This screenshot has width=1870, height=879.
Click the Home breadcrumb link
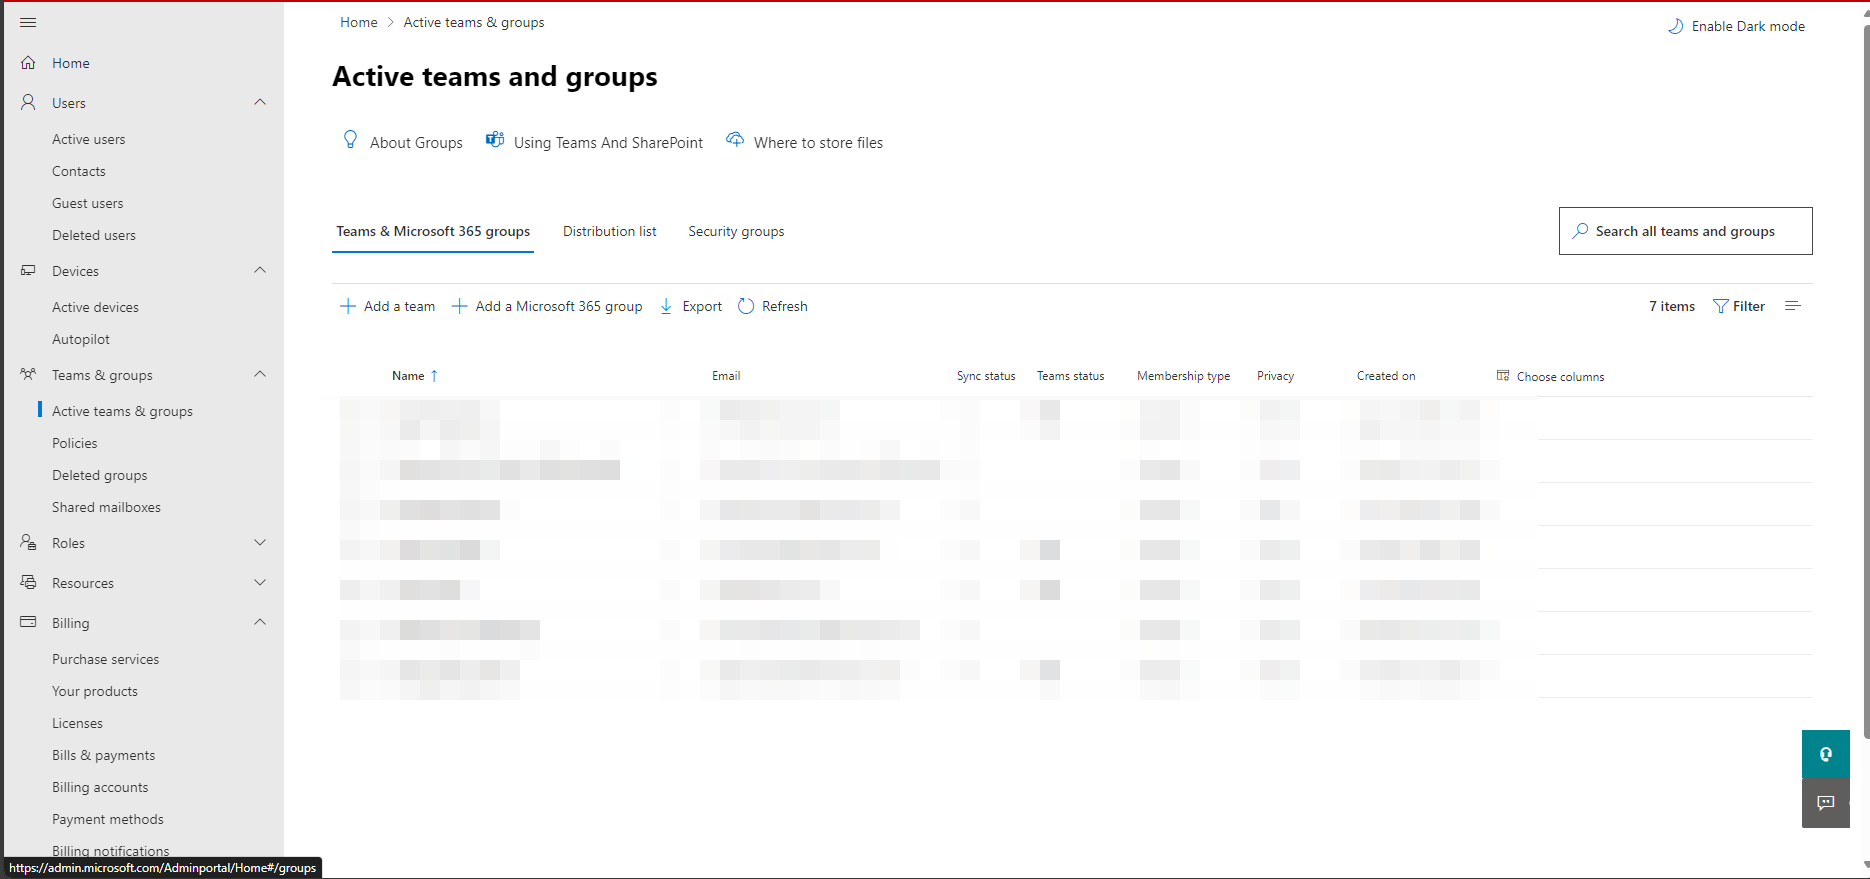[x=359, y=22]
